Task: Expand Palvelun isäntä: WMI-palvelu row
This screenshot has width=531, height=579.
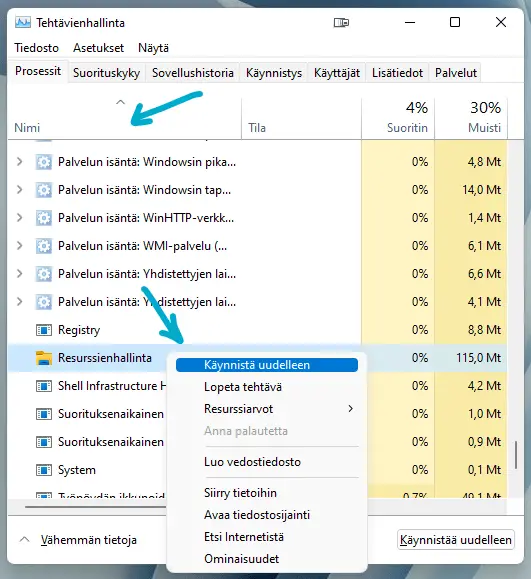Action: 20,246
